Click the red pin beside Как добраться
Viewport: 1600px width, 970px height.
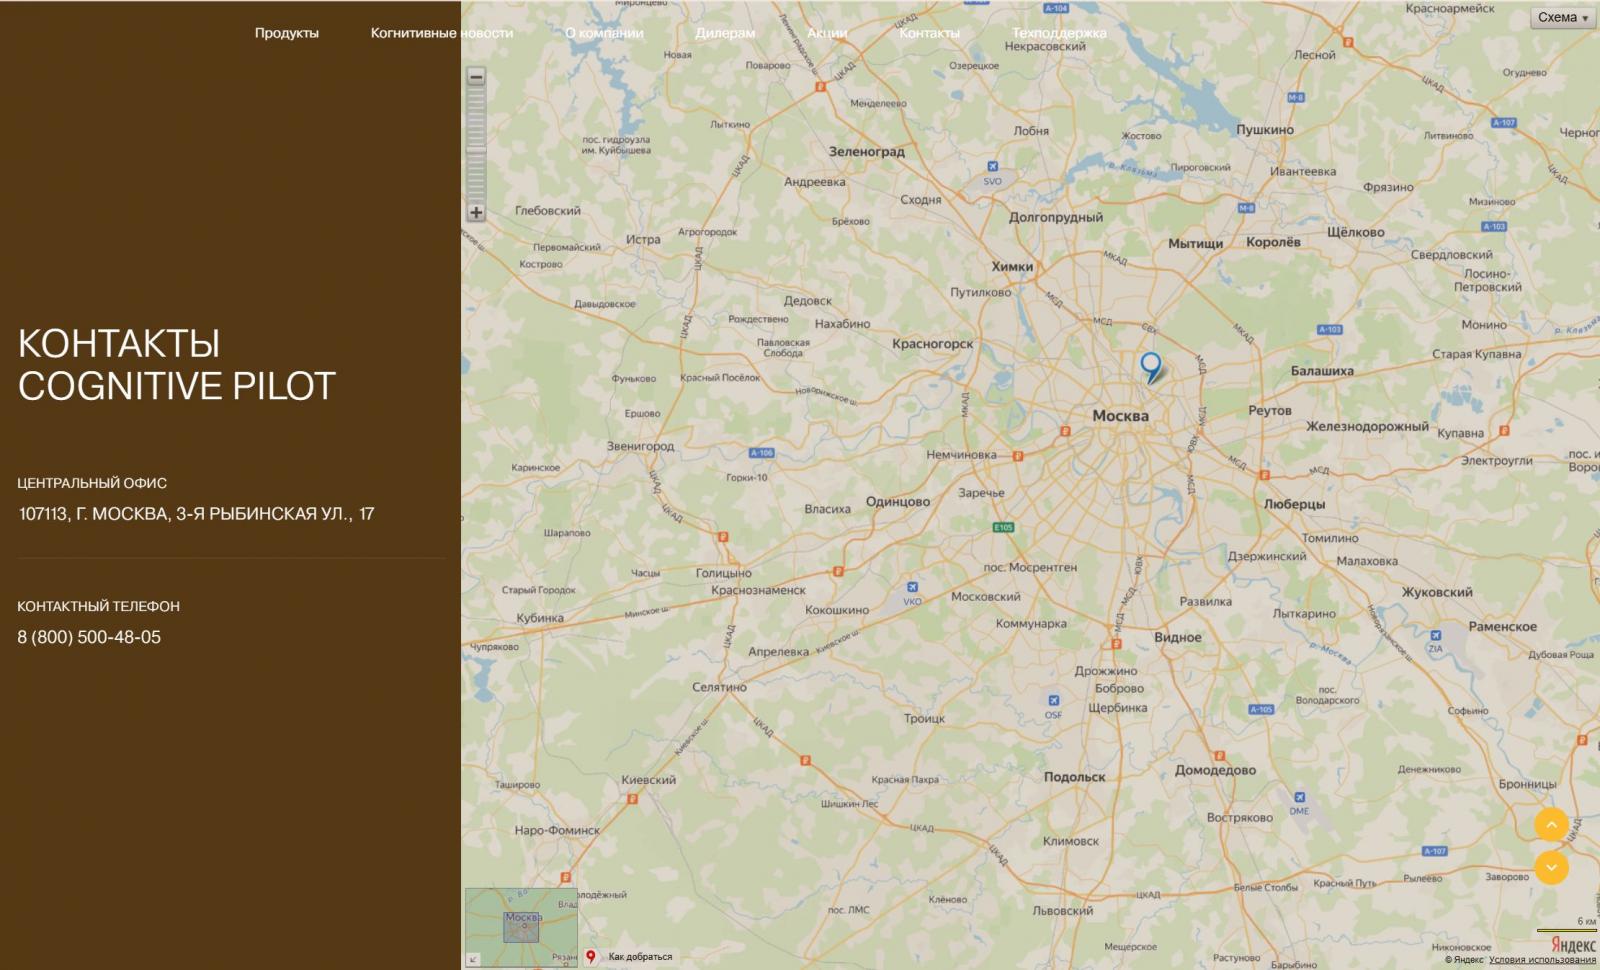591,957
